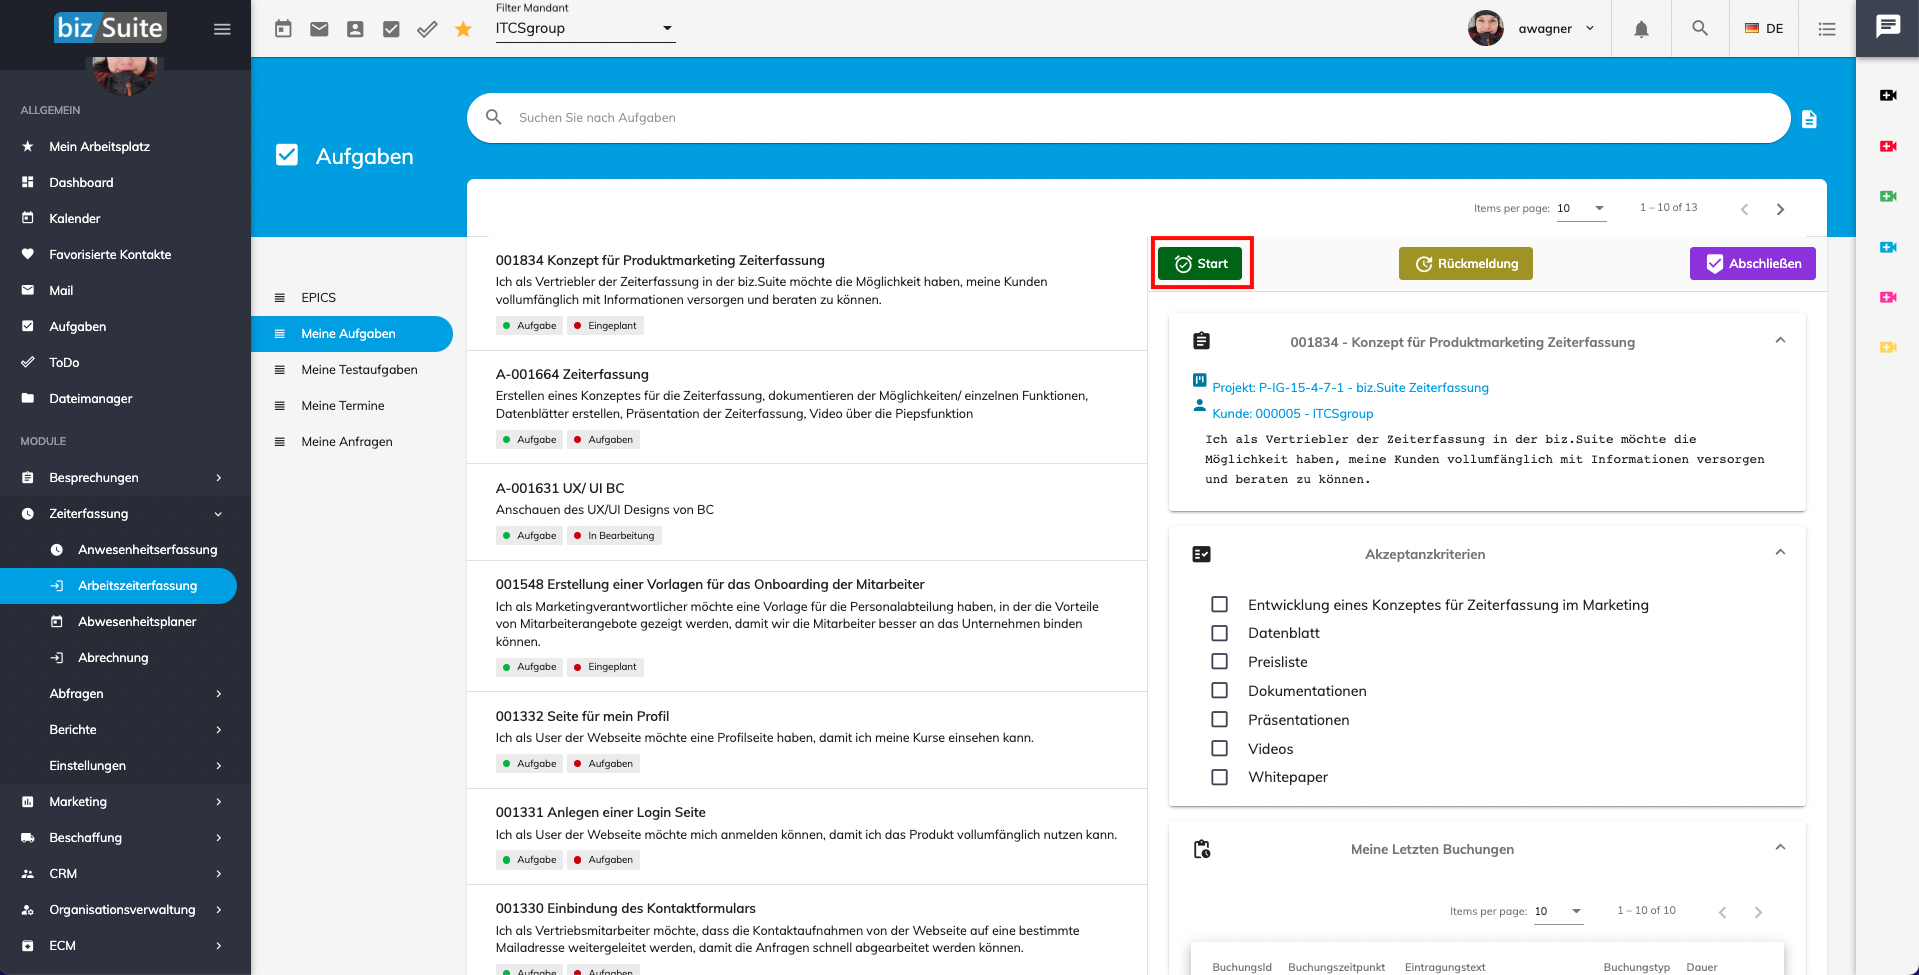Image resolution: width=1919 pixels, height=975 pixels.
Task: Click the purple Abschließen button
Action: (1752, 264)
